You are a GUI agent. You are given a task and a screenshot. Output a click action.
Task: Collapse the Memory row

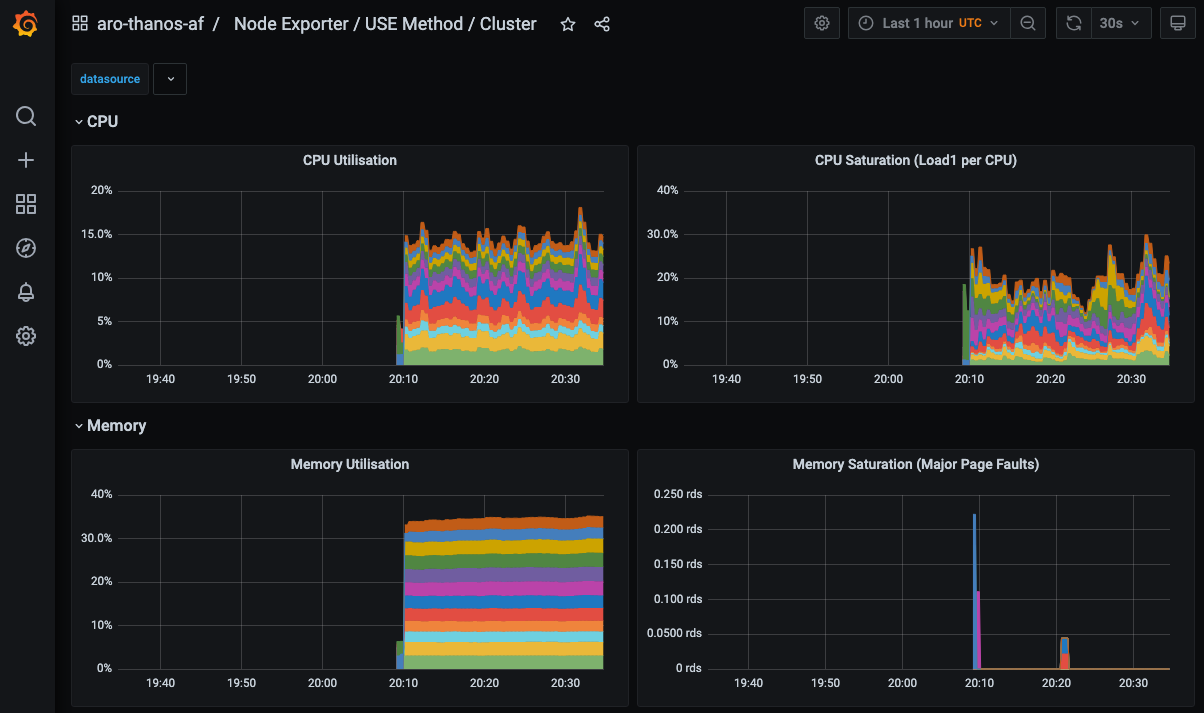pyautogui.click(x=110, y=425)
